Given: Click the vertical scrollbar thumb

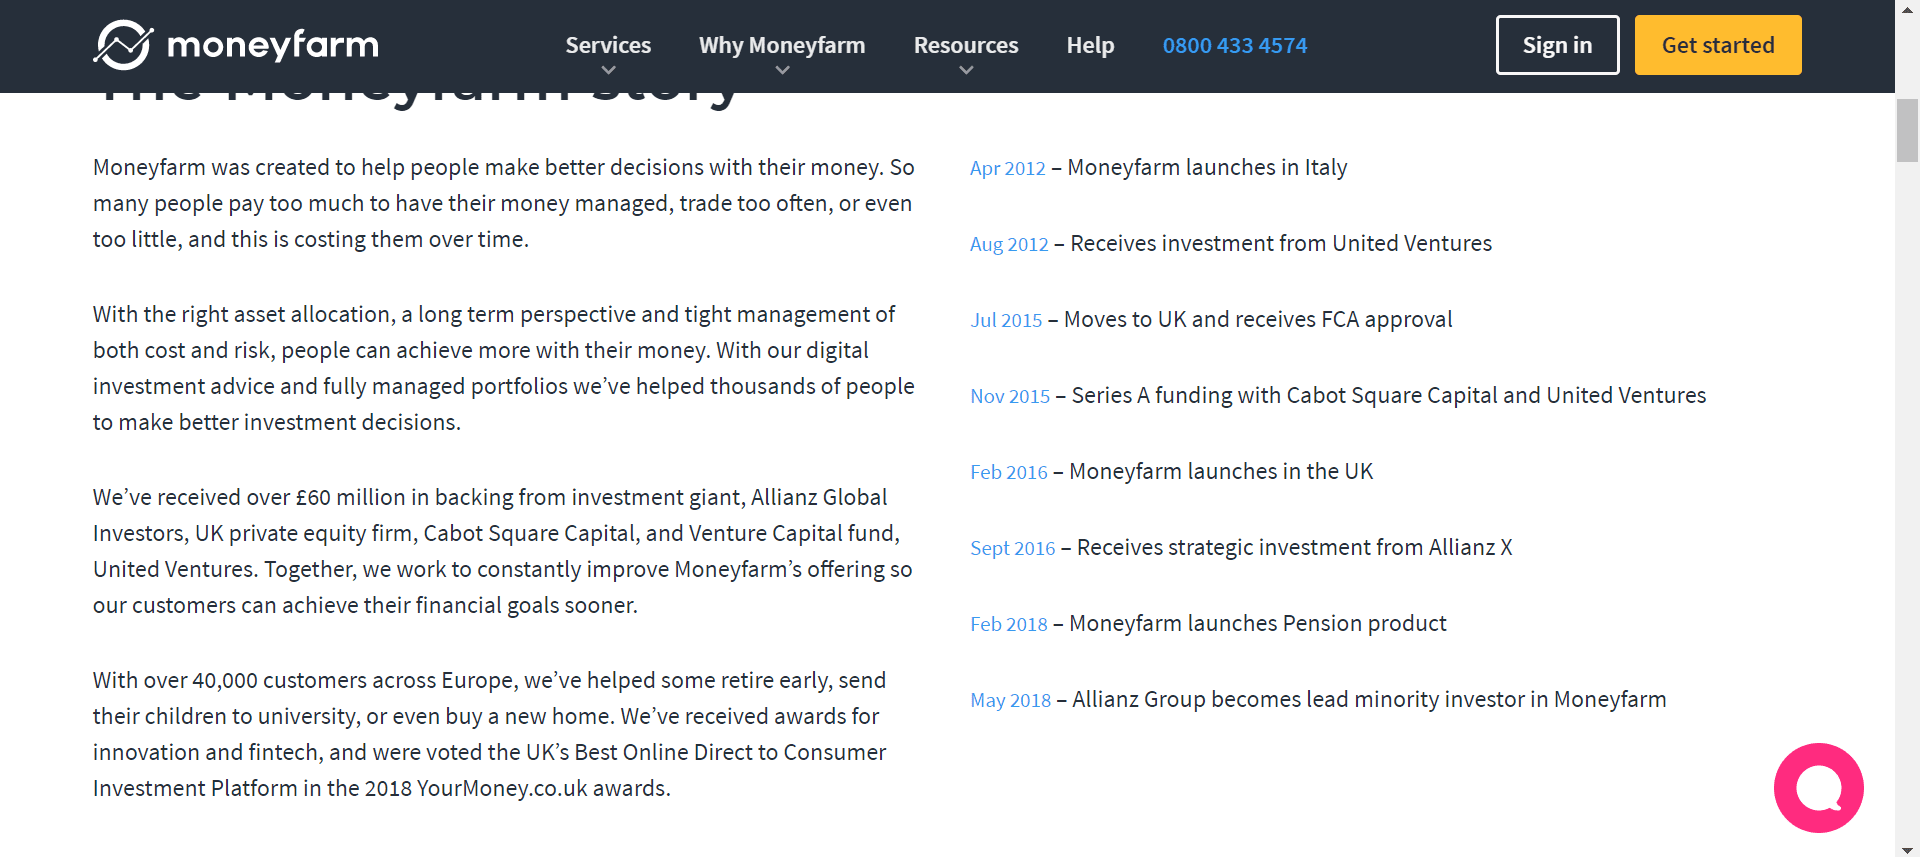Looking at the screenshot, I should 1907,130.
